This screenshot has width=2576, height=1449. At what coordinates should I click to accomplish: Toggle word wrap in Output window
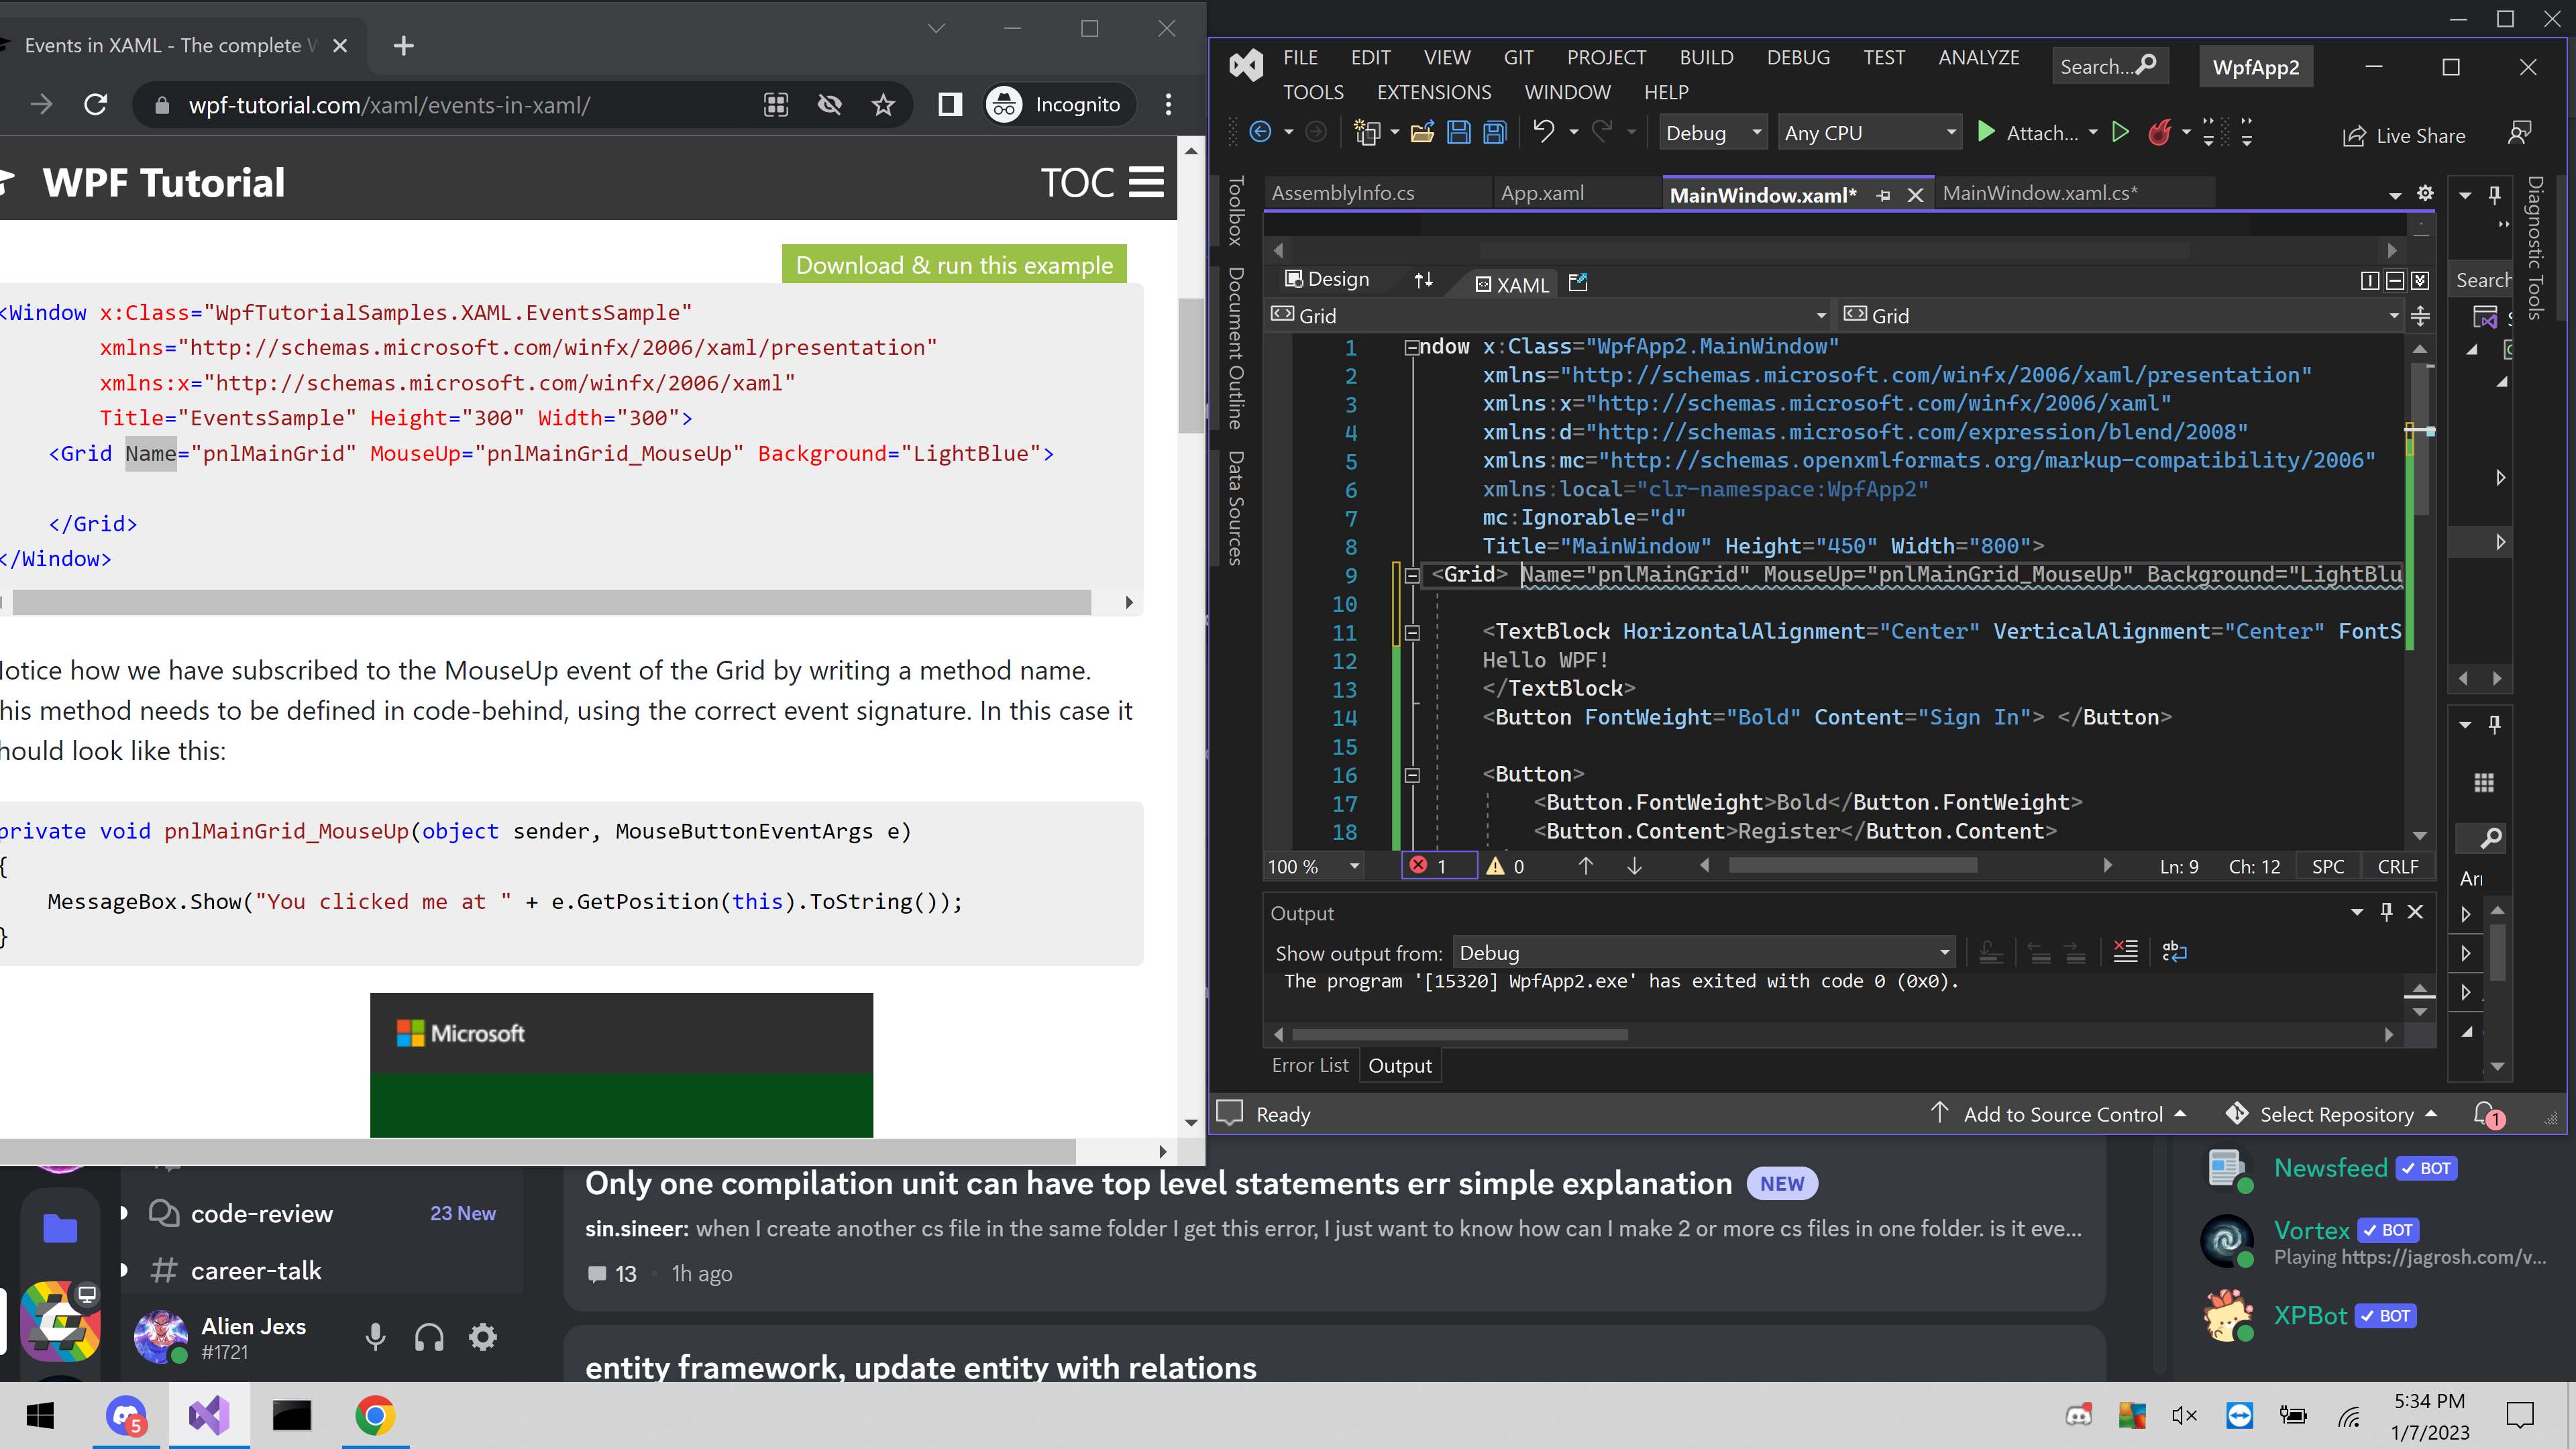pyautogui.click(x=2174, y=952)
